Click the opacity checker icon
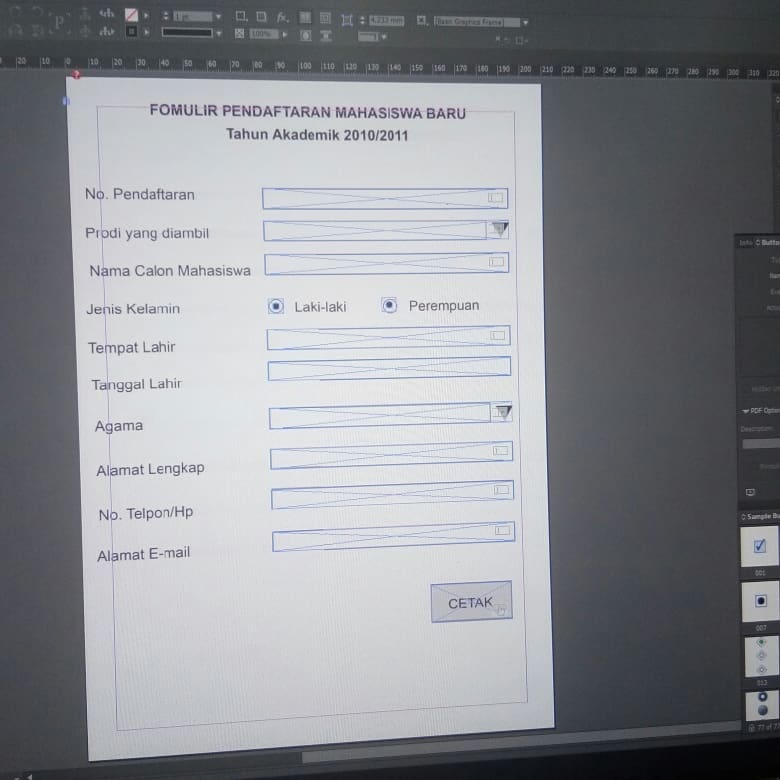Screen dimensions: 780x780 (x=239, y=33)
